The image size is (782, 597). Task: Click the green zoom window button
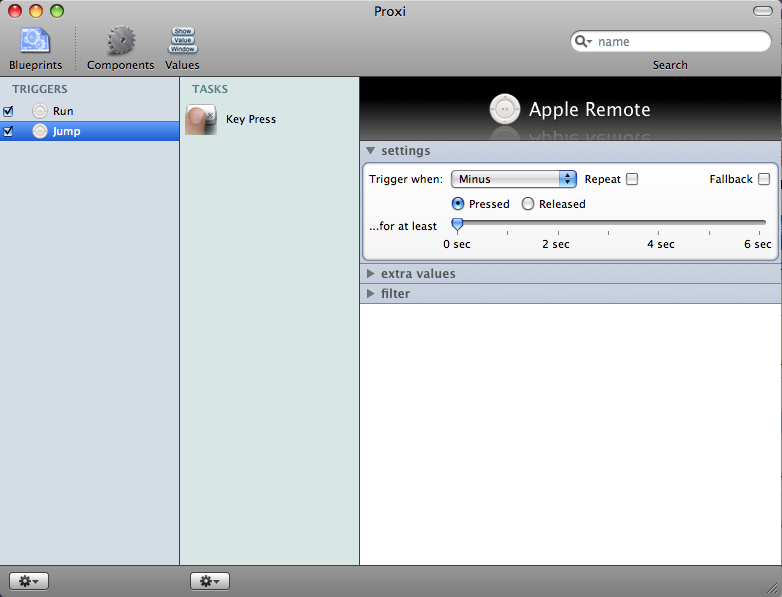[x=57, y=11]
